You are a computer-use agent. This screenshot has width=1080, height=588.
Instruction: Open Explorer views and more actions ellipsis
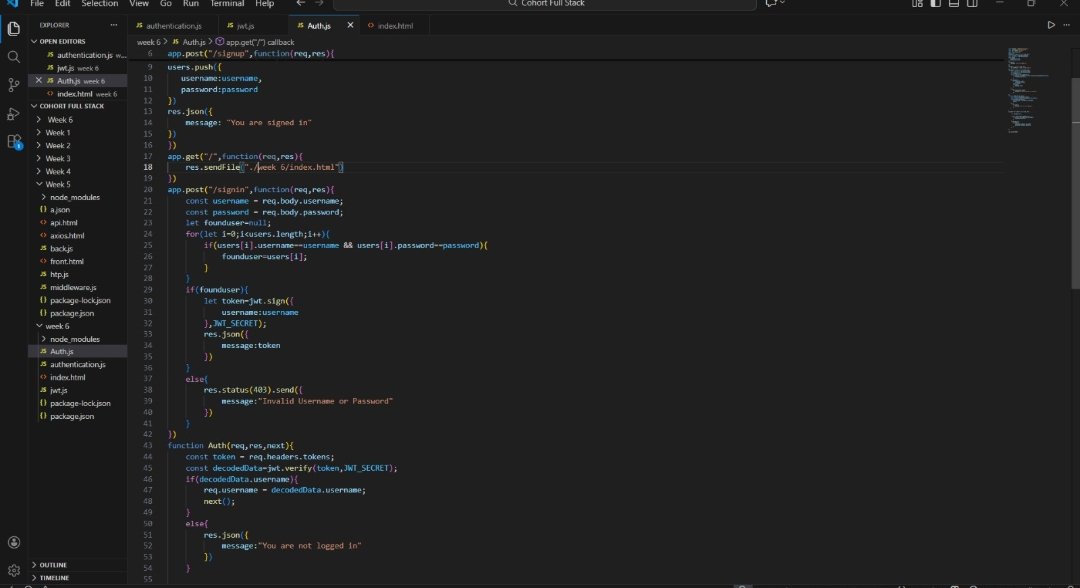(x=114, y=25)
